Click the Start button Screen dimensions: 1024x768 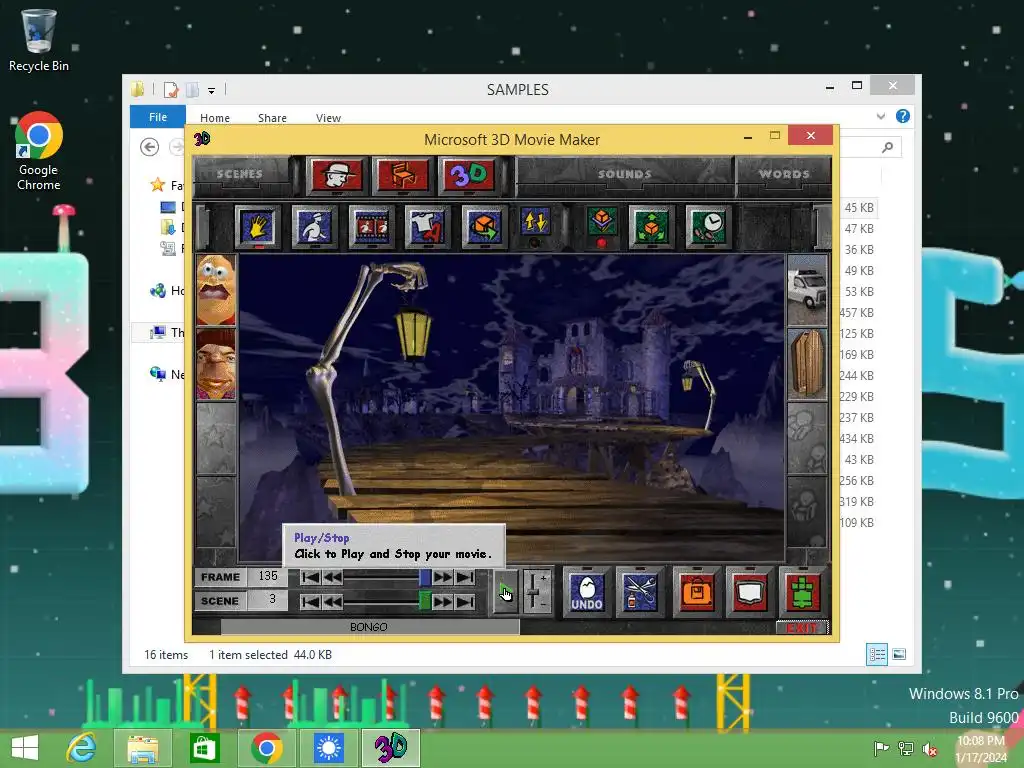[x=25, y=748]
